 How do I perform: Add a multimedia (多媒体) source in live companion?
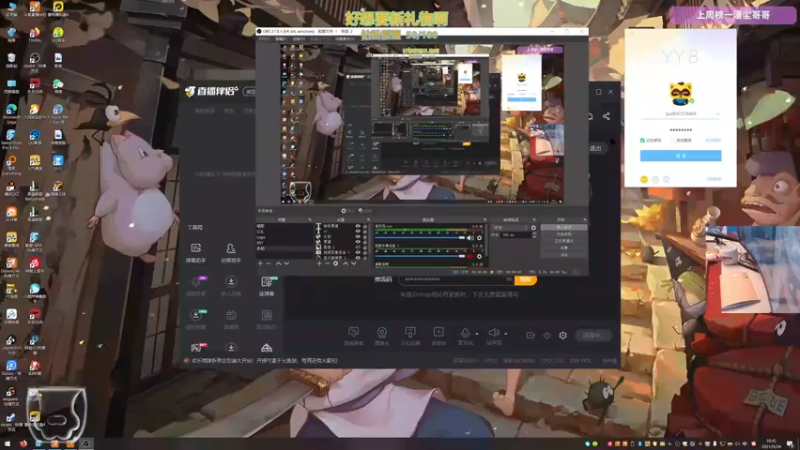438,336
